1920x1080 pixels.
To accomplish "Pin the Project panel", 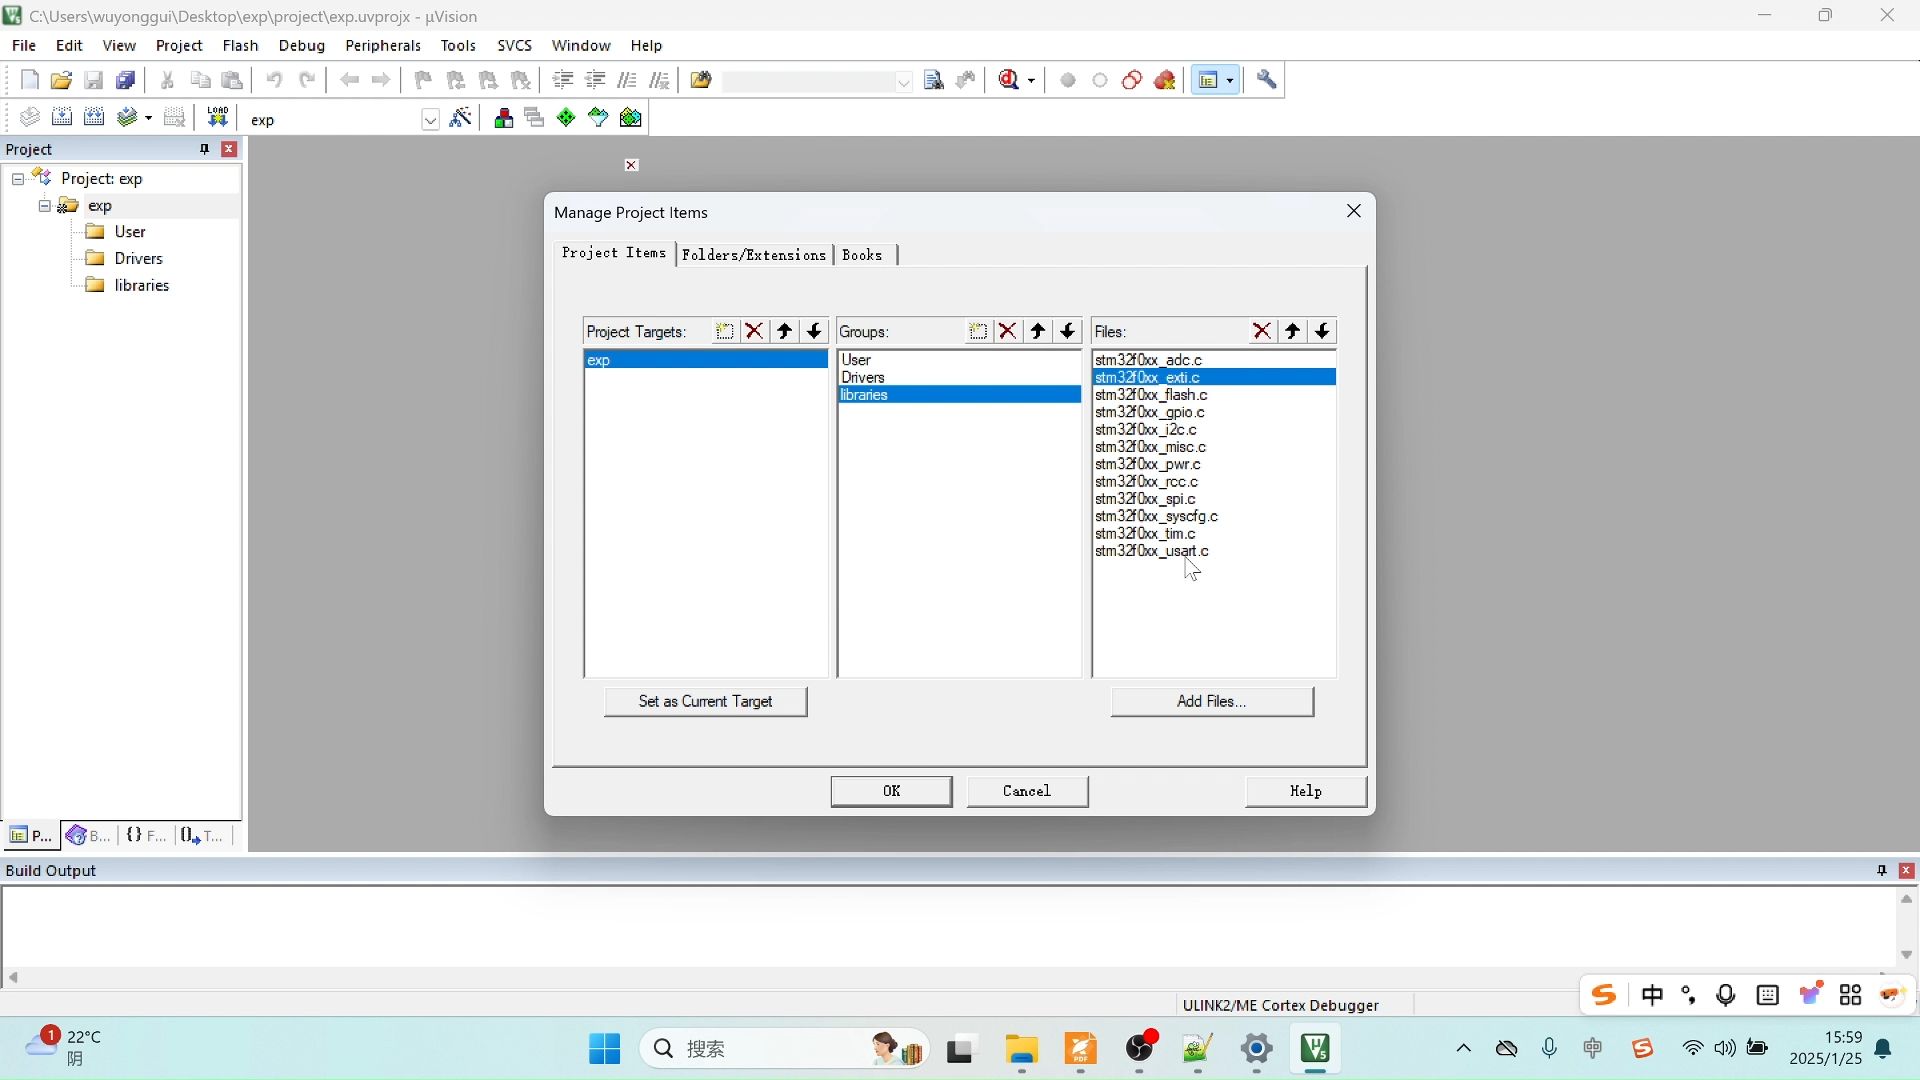I will (204, 149).
